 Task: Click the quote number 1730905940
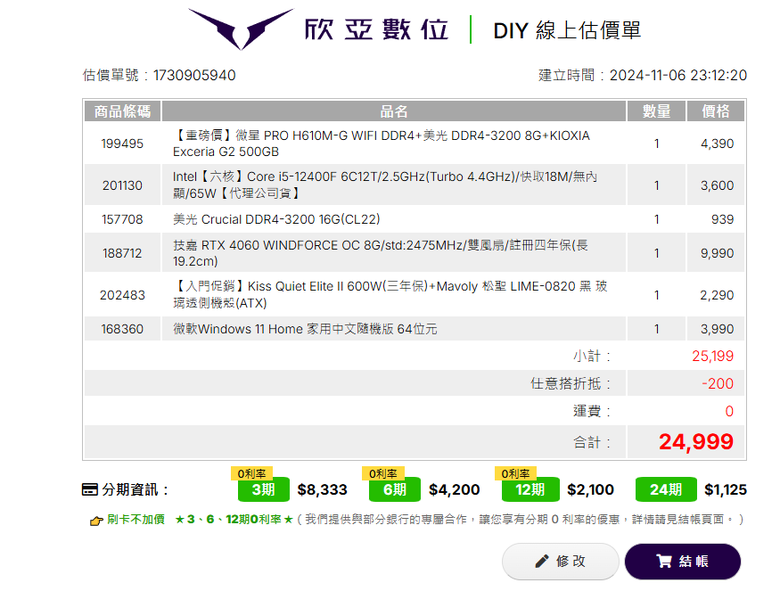click(x=195, y=75)
